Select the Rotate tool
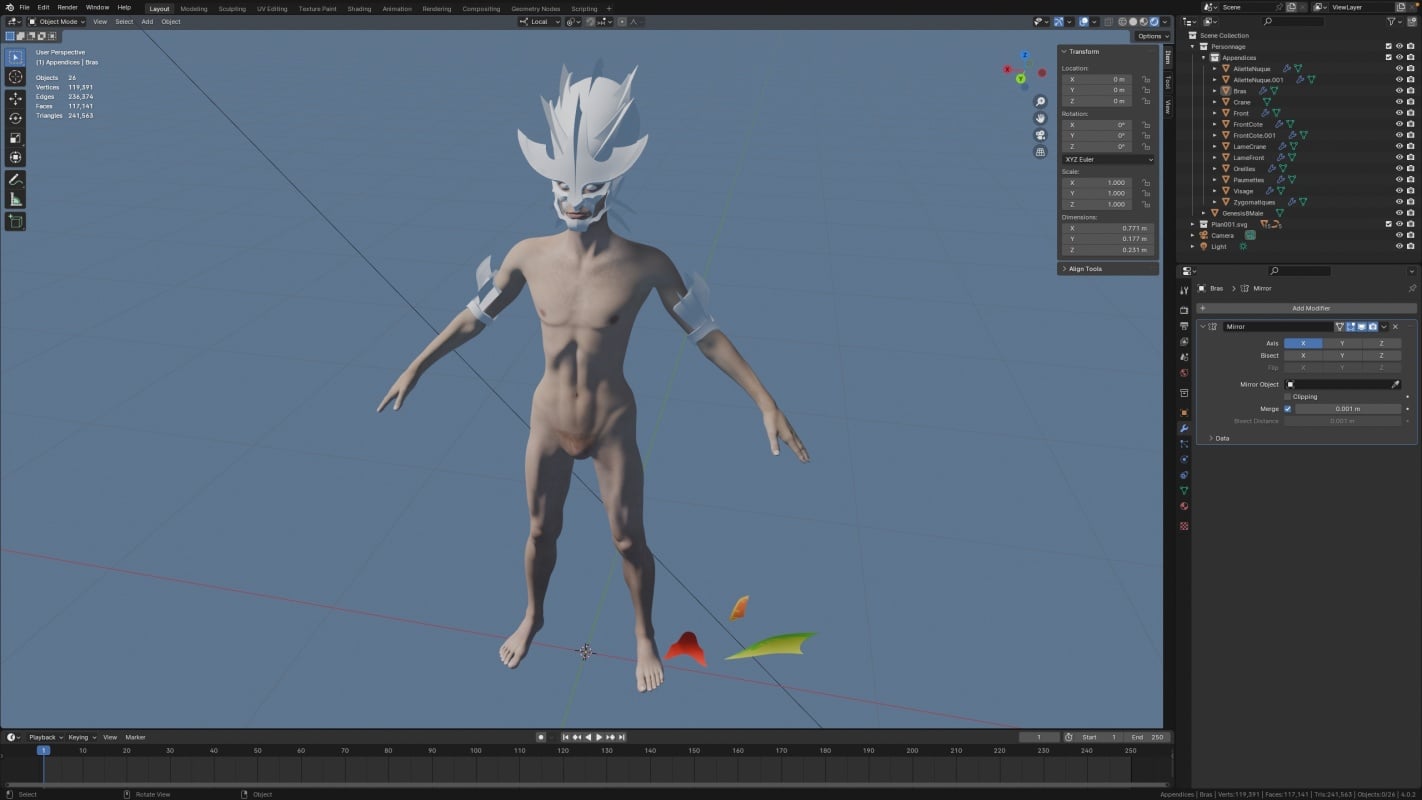 click(15, 118)
